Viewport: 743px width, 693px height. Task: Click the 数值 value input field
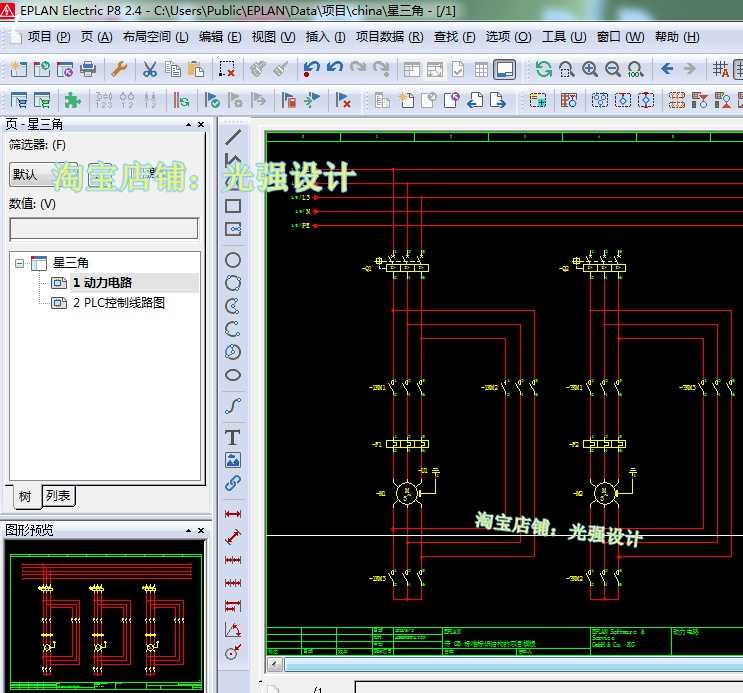[x=104, y=229]
